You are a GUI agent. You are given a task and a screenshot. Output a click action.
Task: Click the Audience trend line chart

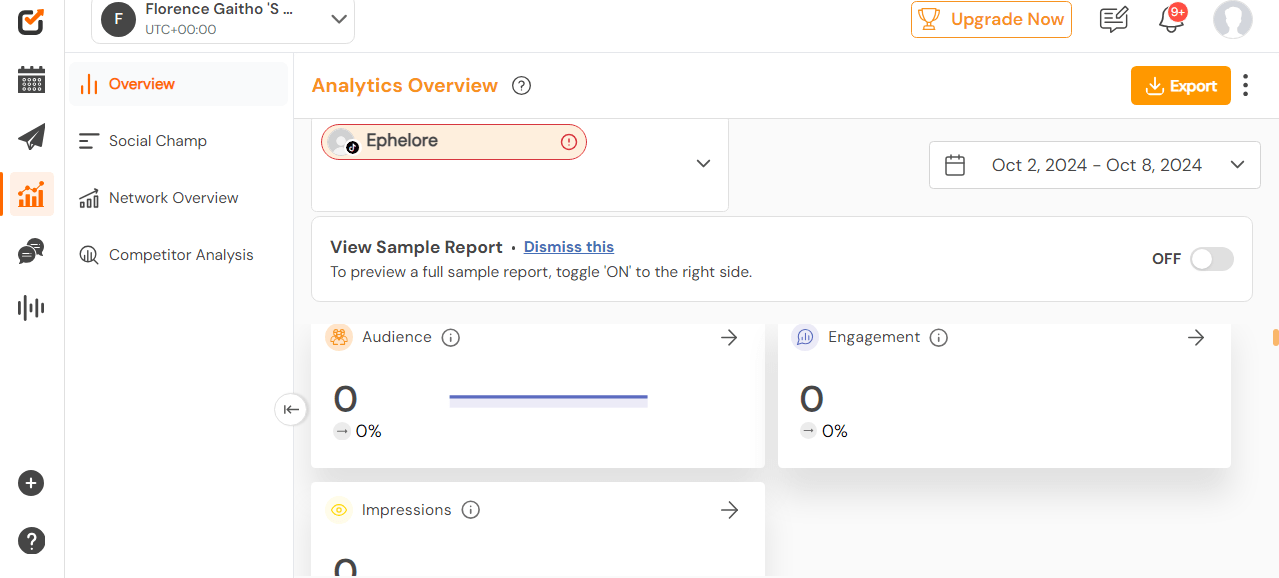click(x=549, y=400)
